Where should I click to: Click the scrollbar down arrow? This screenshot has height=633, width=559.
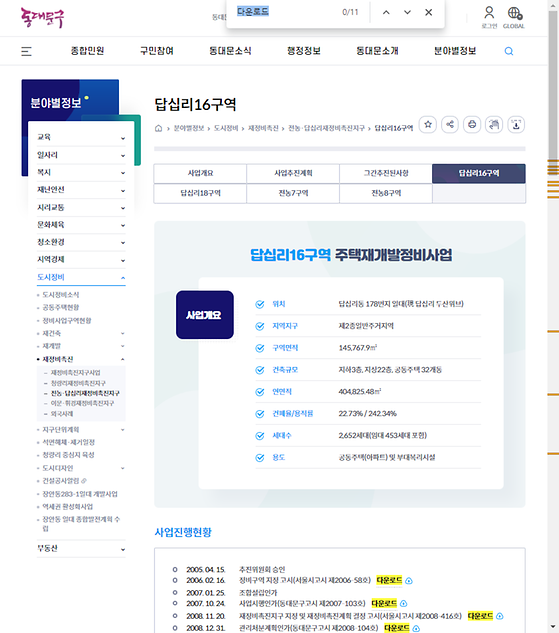point(553,627)
